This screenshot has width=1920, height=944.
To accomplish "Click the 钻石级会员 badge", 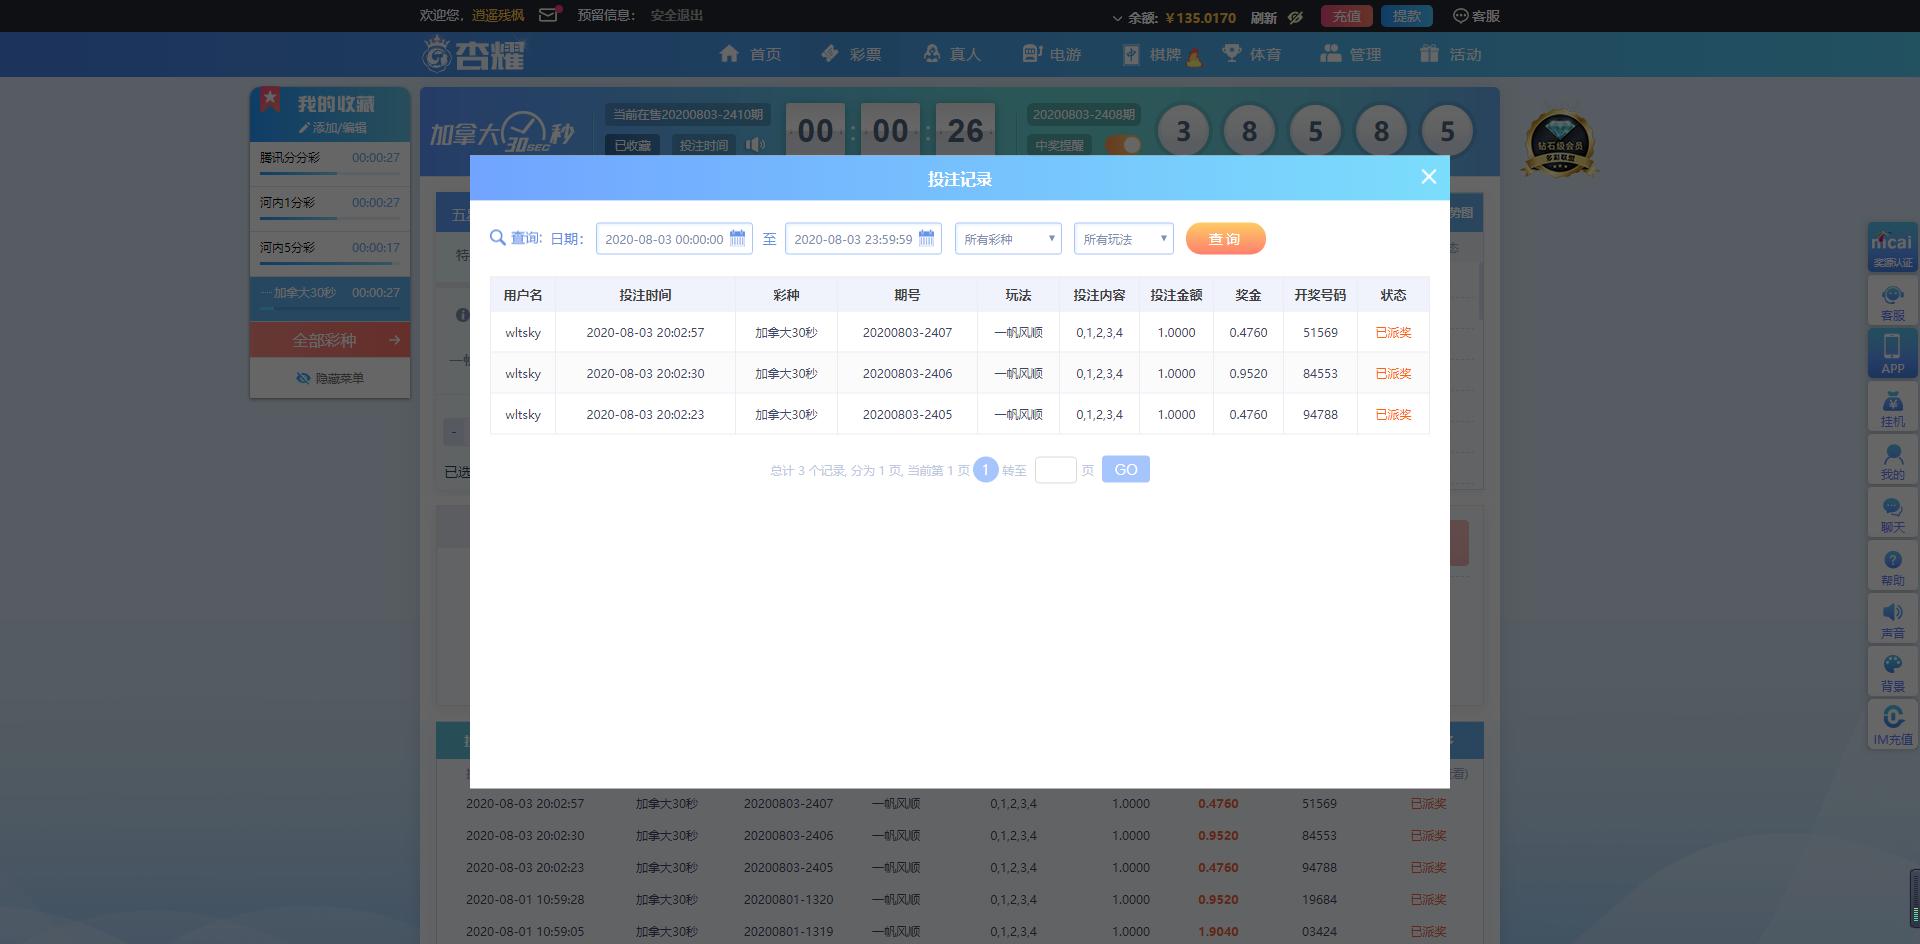I will pyautogui.click(x=1560, y=143).
